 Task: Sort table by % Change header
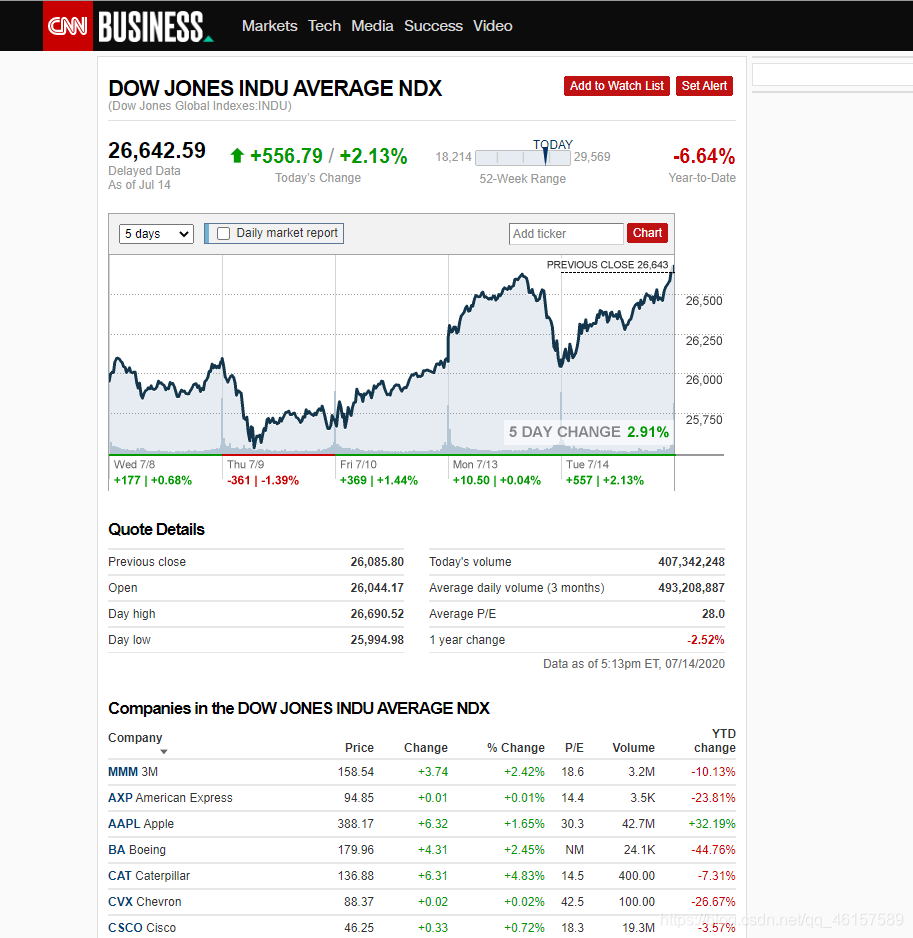[516, 748]
